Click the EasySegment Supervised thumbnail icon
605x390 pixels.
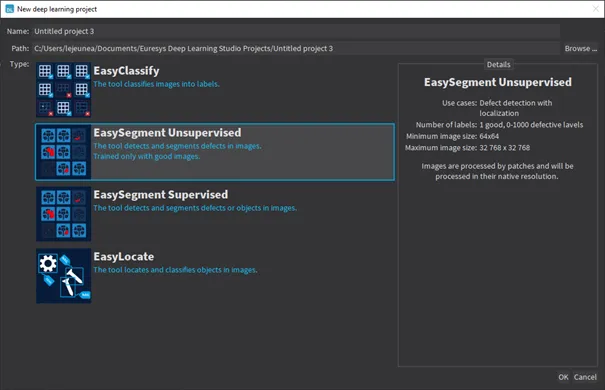[x=64, y=214]
